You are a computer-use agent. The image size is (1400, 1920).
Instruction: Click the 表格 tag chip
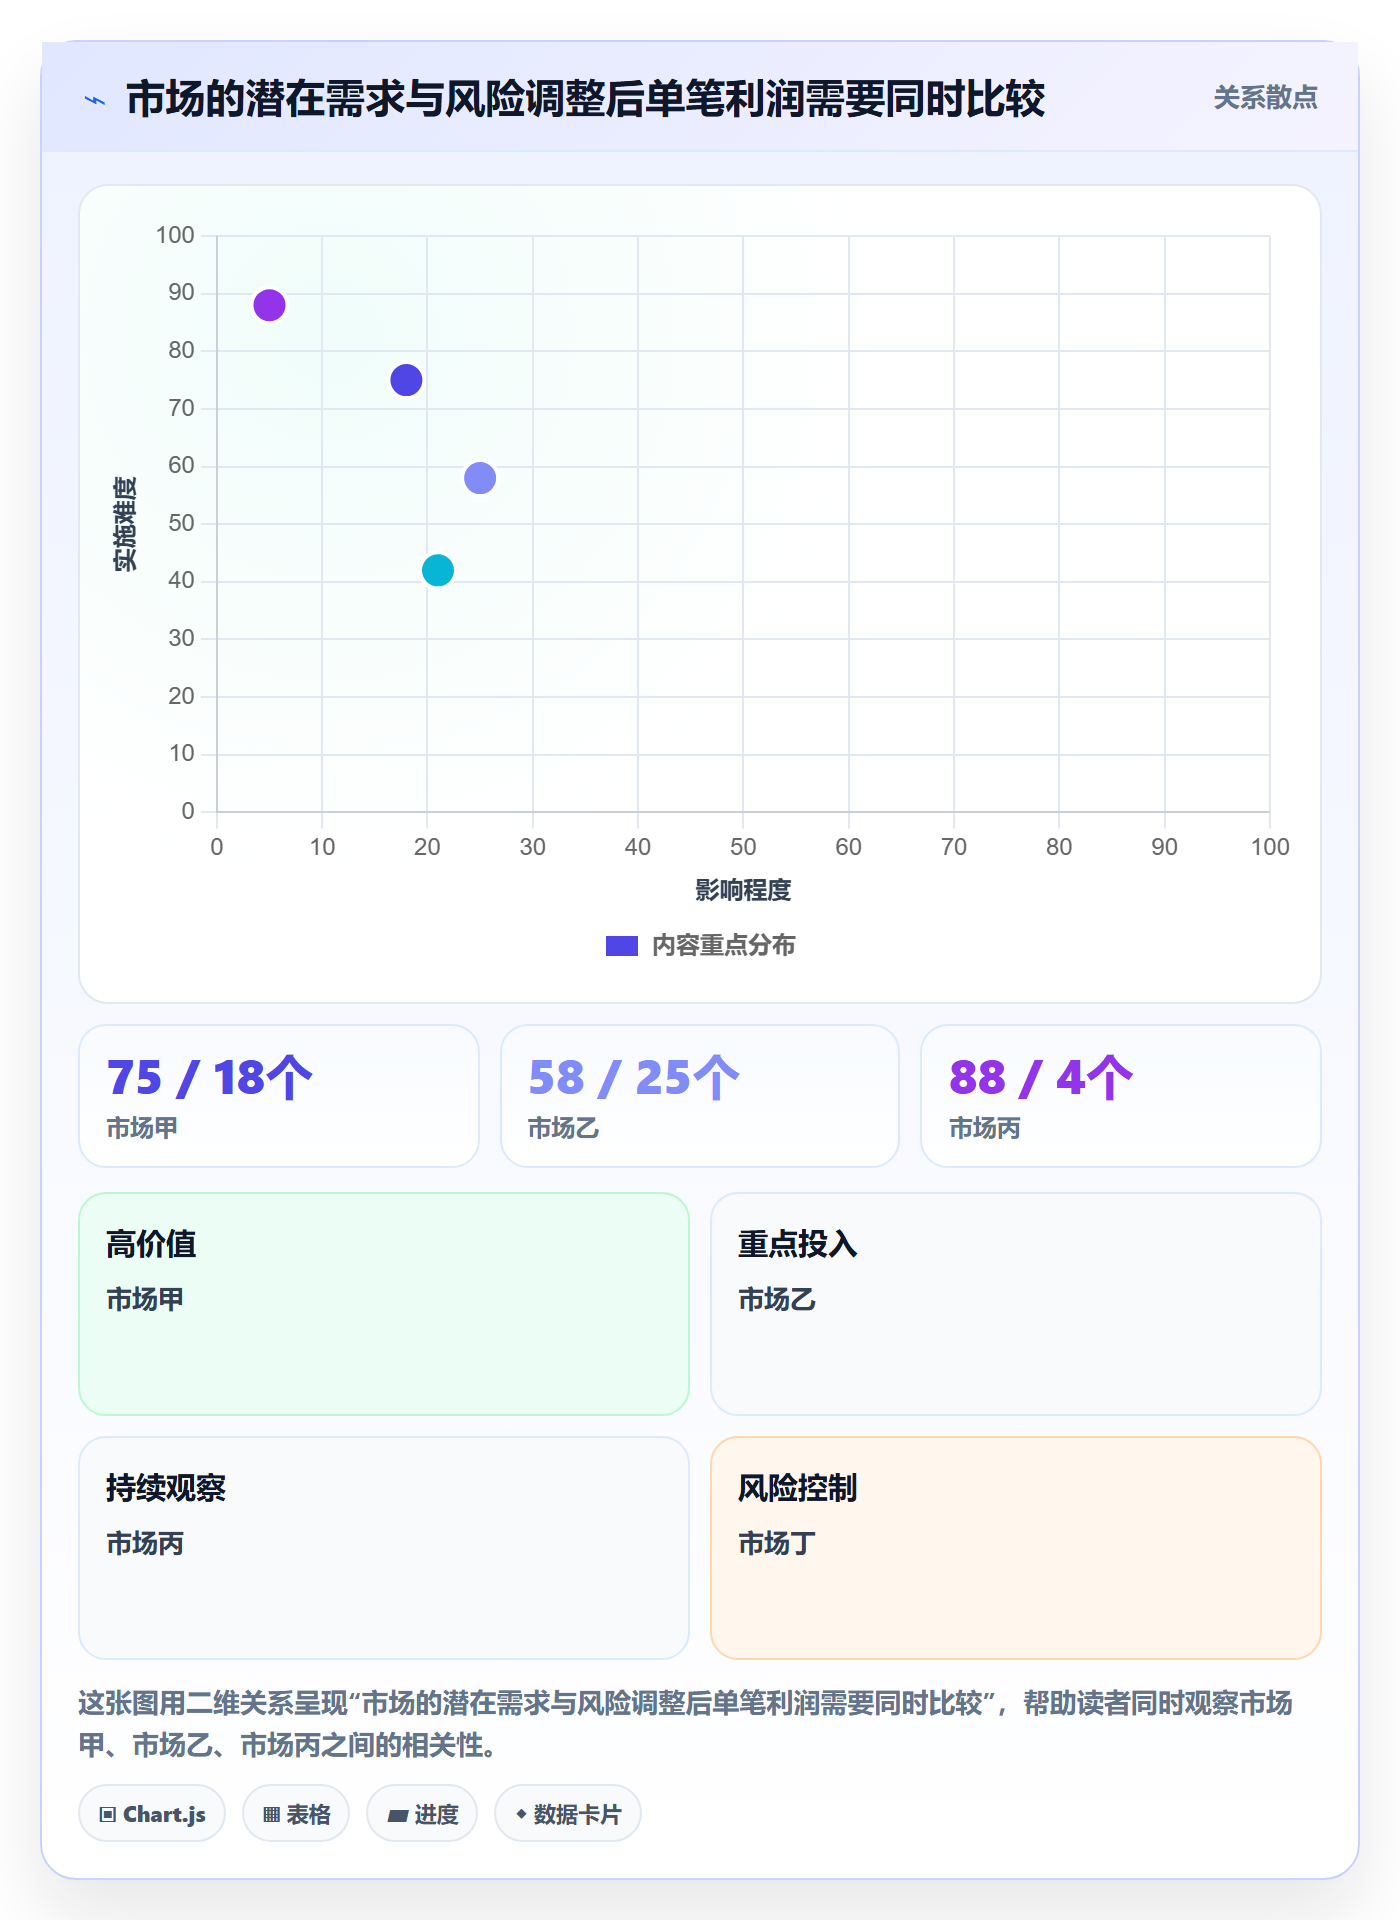(296, 1813)
